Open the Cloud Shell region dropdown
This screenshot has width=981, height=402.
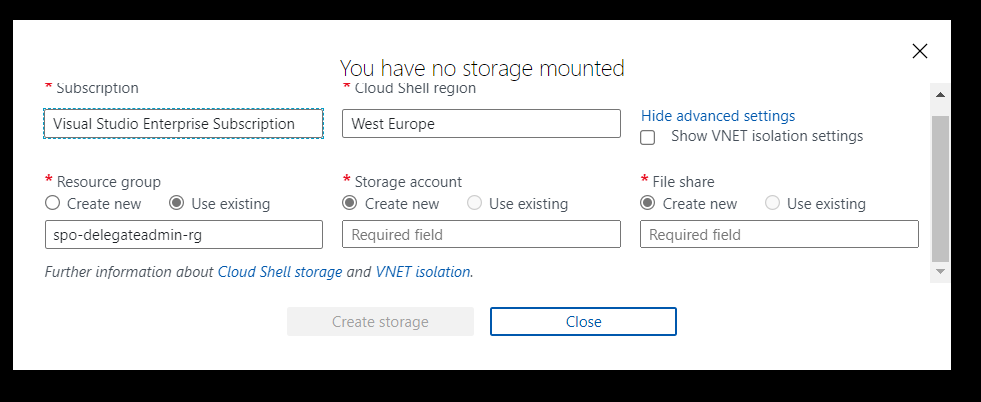481,124
